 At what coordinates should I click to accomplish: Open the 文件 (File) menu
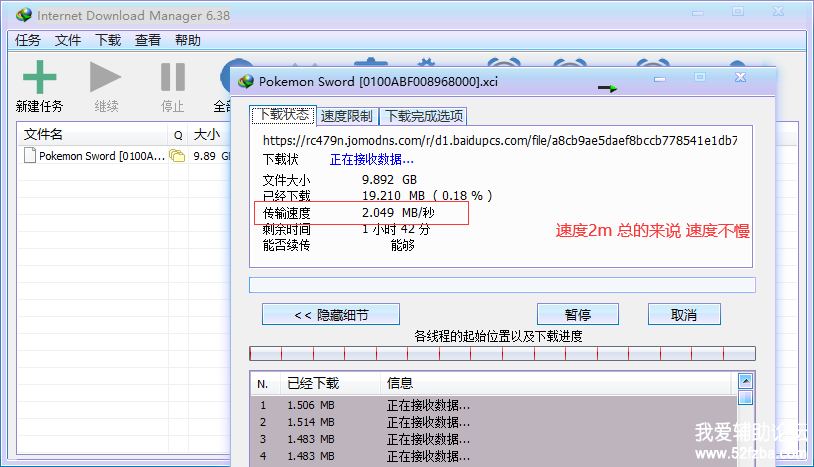tap(68, 41)
